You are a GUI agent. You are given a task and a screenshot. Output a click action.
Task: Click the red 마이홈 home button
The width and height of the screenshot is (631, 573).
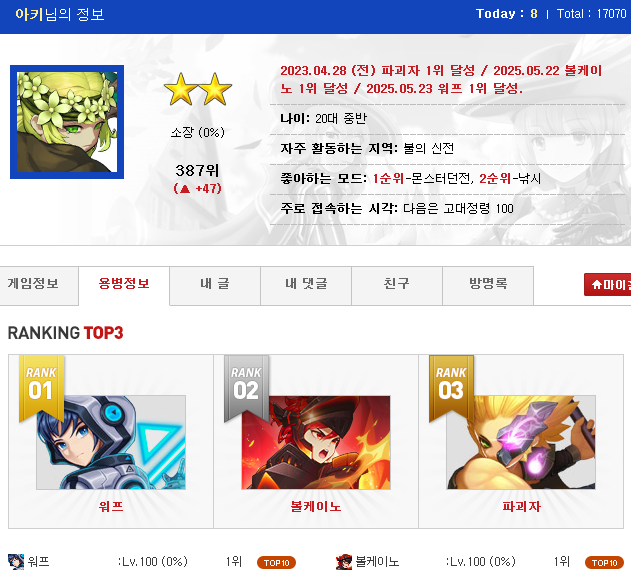point(608,284)
